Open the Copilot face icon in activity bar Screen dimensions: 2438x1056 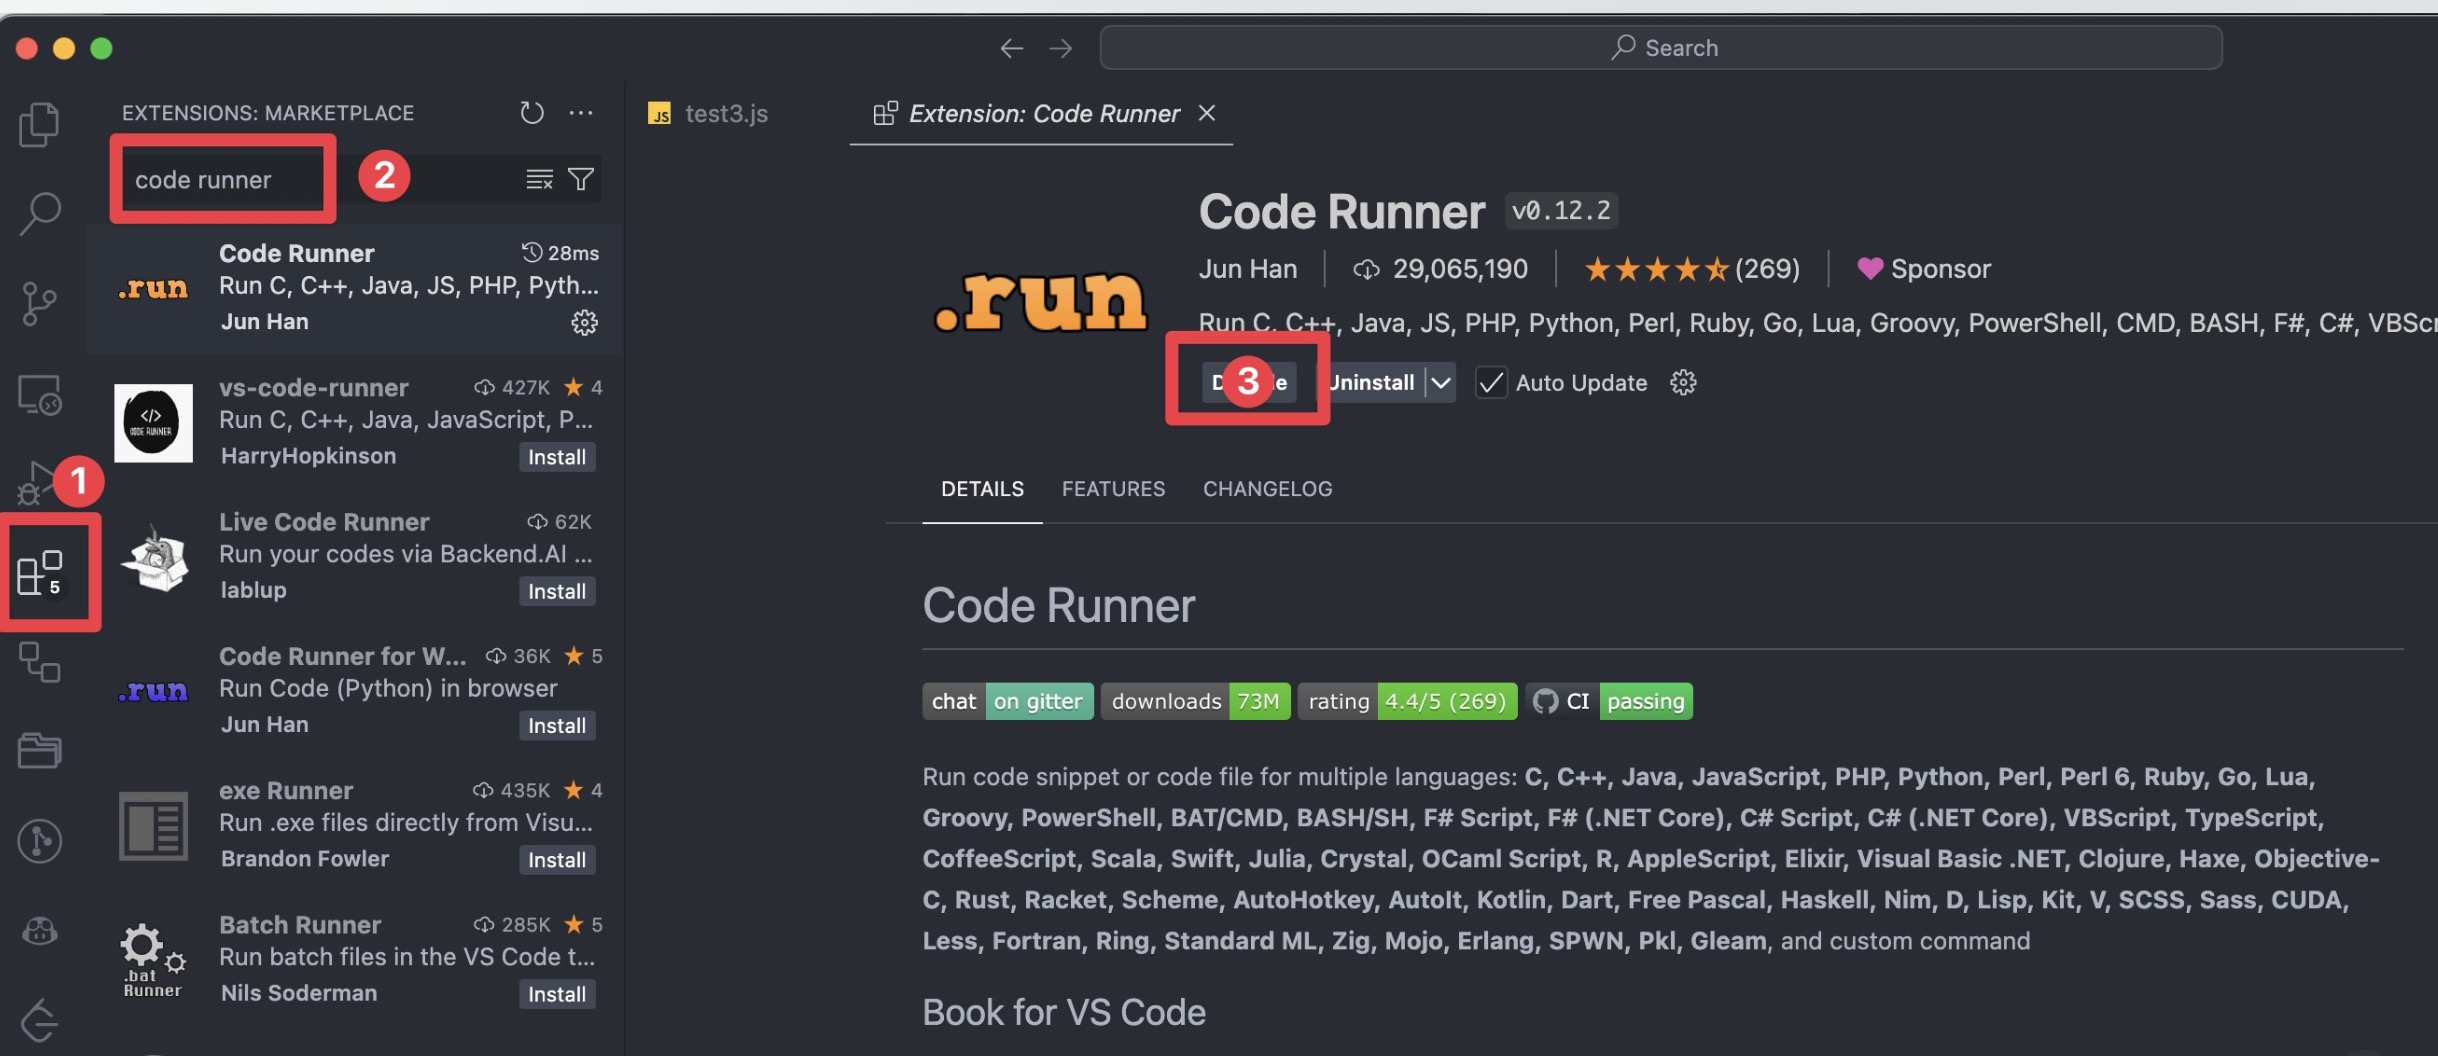coord(40,931)
